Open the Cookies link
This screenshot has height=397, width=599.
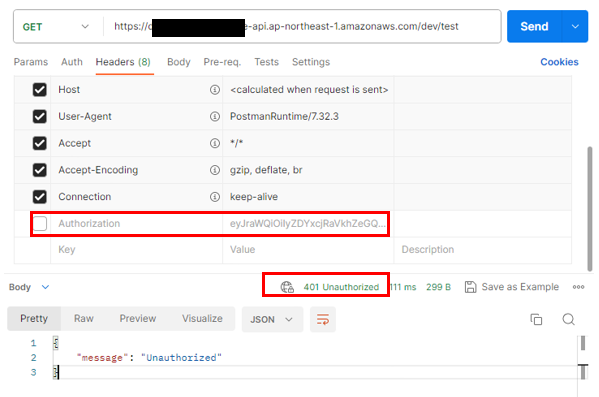pyautogui.click(x=559, y=62)
